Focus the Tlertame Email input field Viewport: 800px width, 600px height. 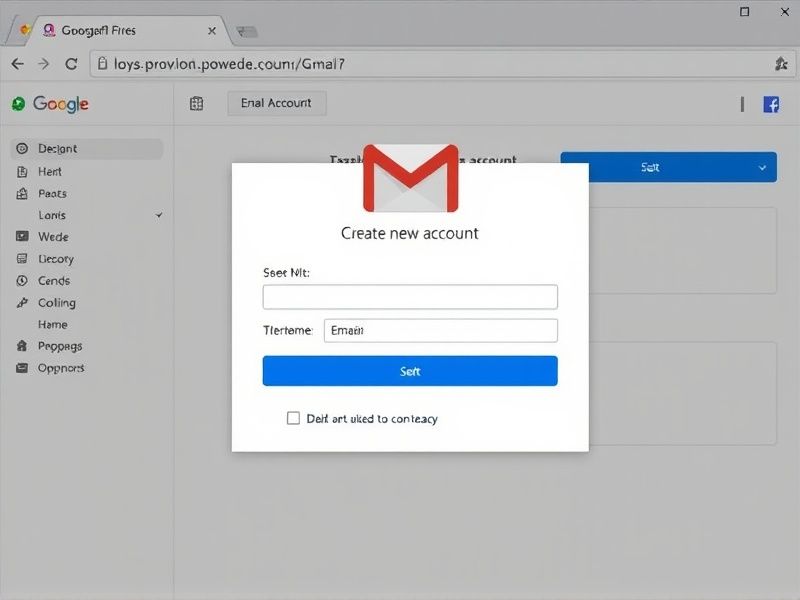point(441,331)
